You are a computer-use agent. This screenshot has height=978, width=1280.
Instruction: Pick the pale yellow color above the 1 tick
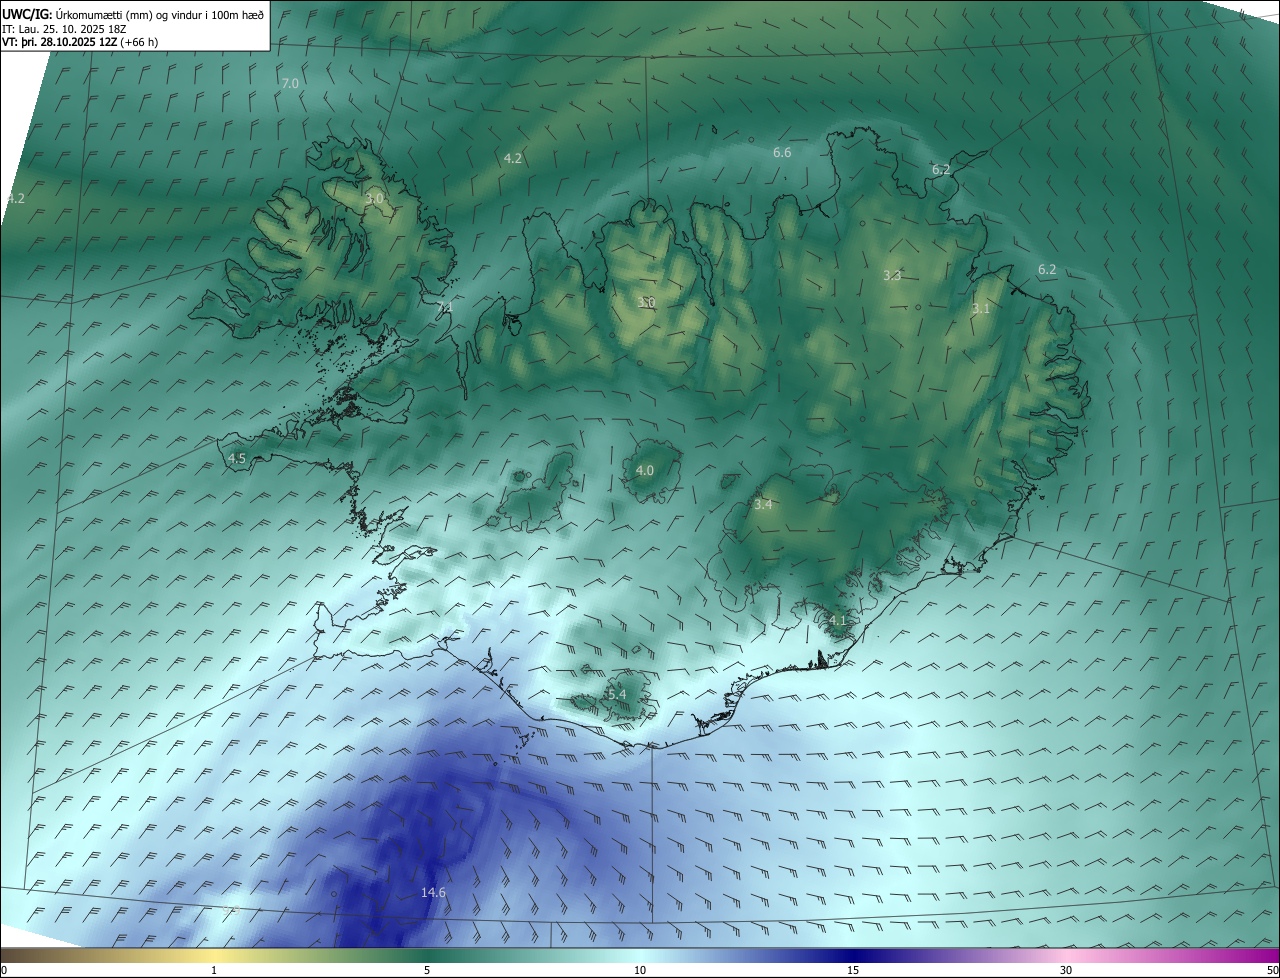point(214,955)
